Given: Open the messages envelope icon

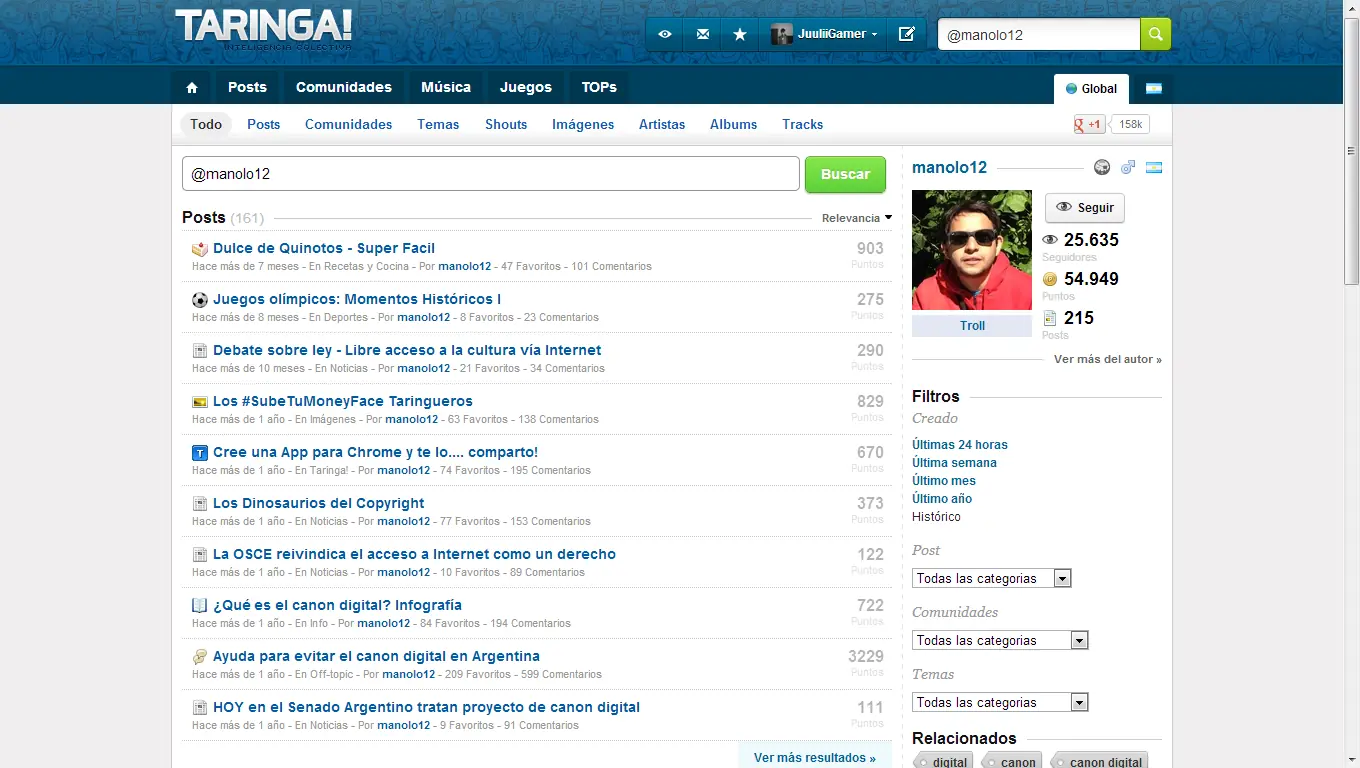Looking at the screenshot, I should (703, 34).
